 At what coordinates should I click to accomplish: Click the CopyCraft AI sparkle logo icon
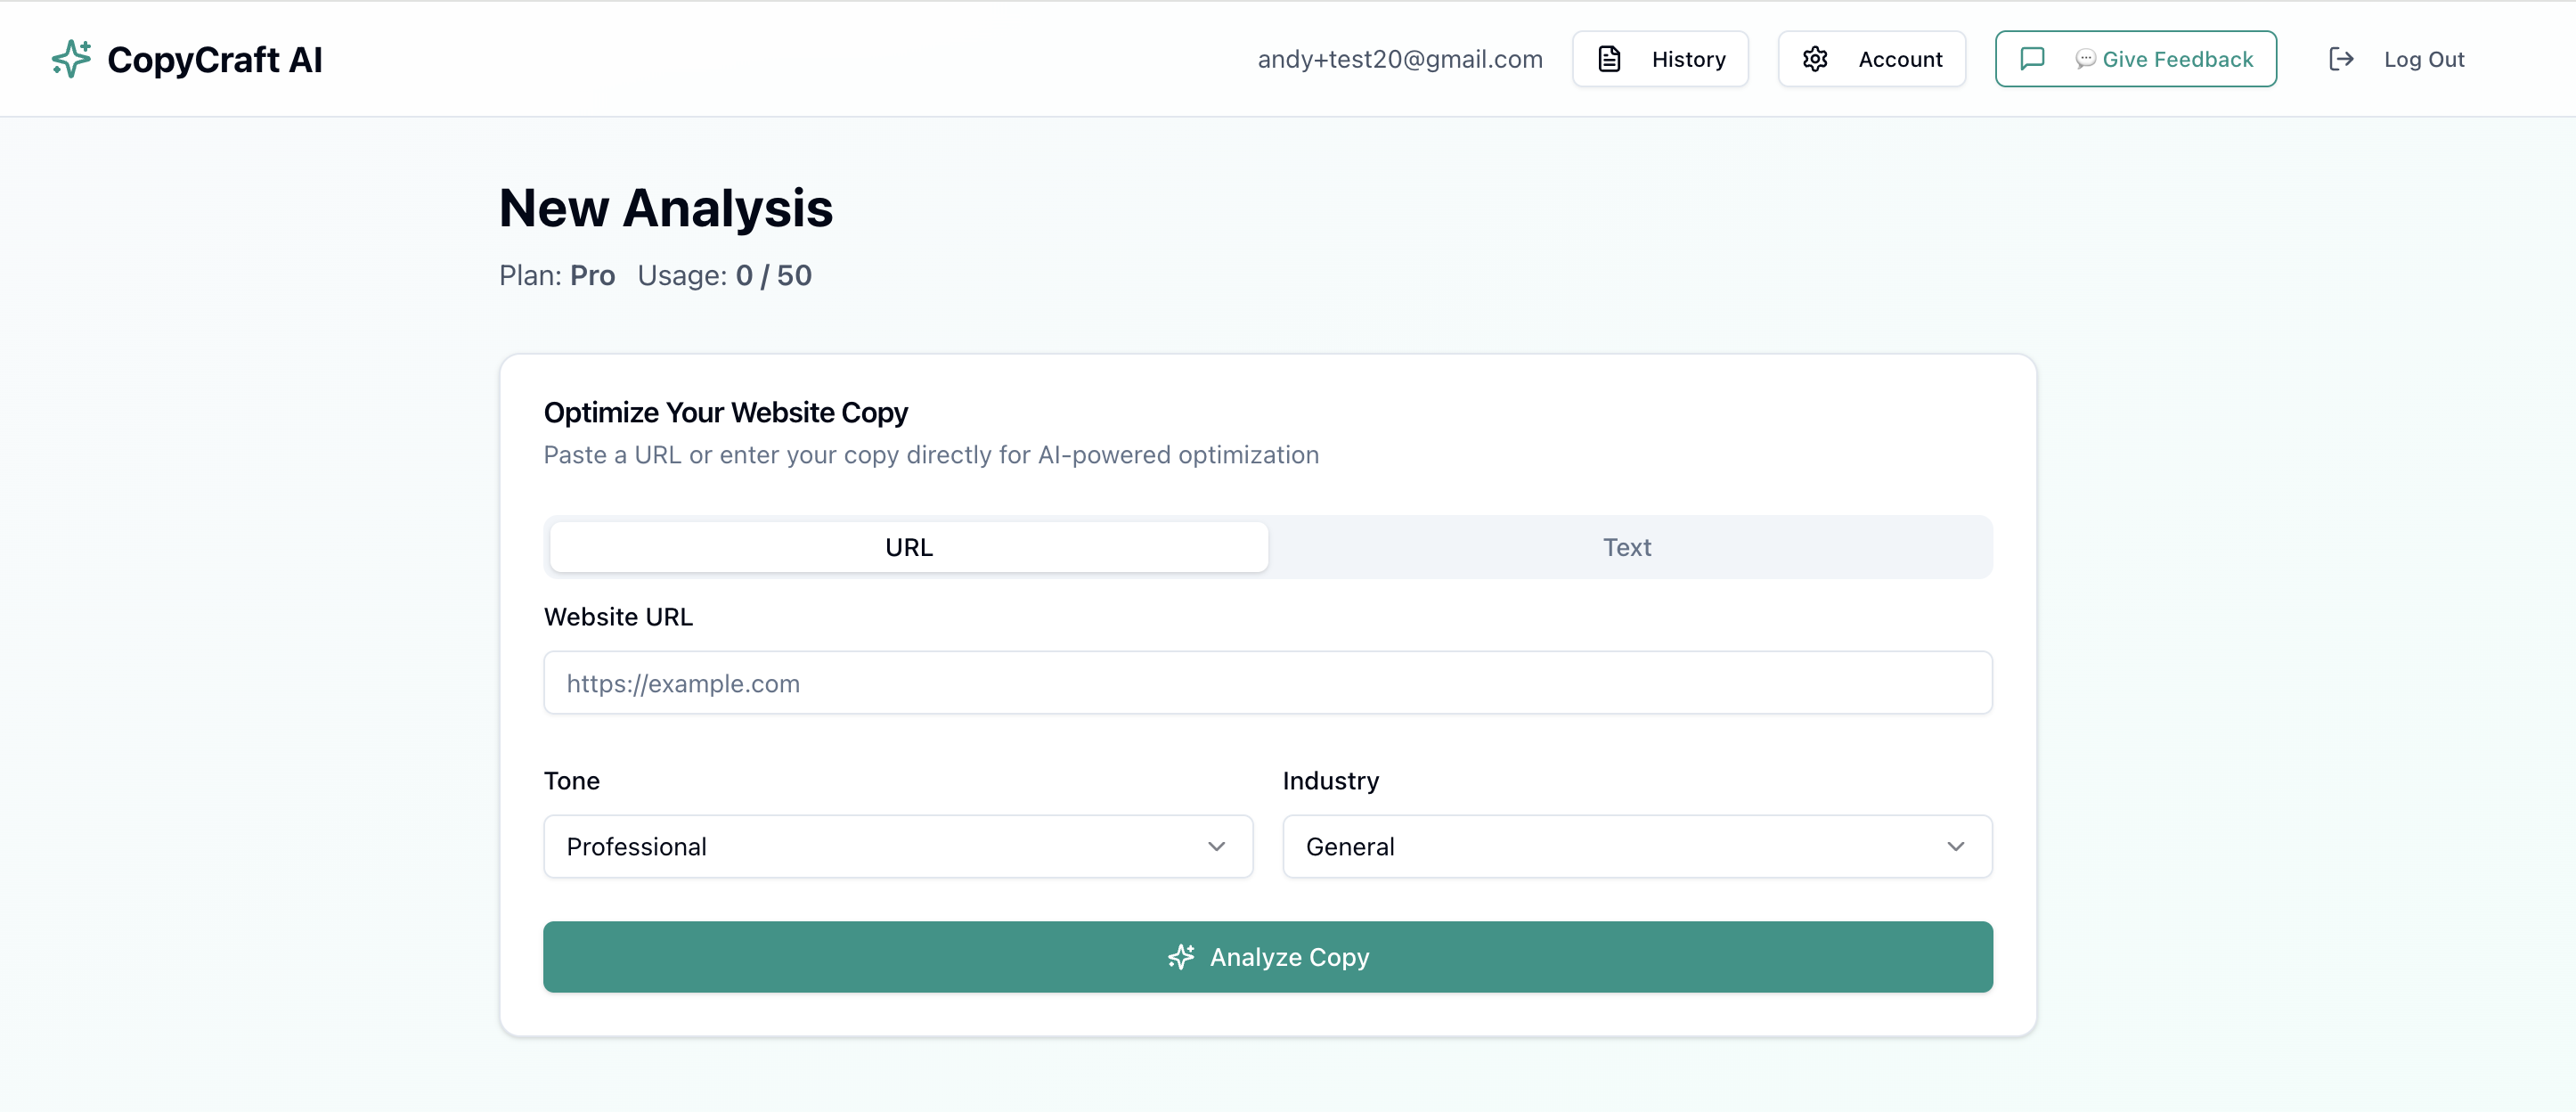(x=70, y=59)
